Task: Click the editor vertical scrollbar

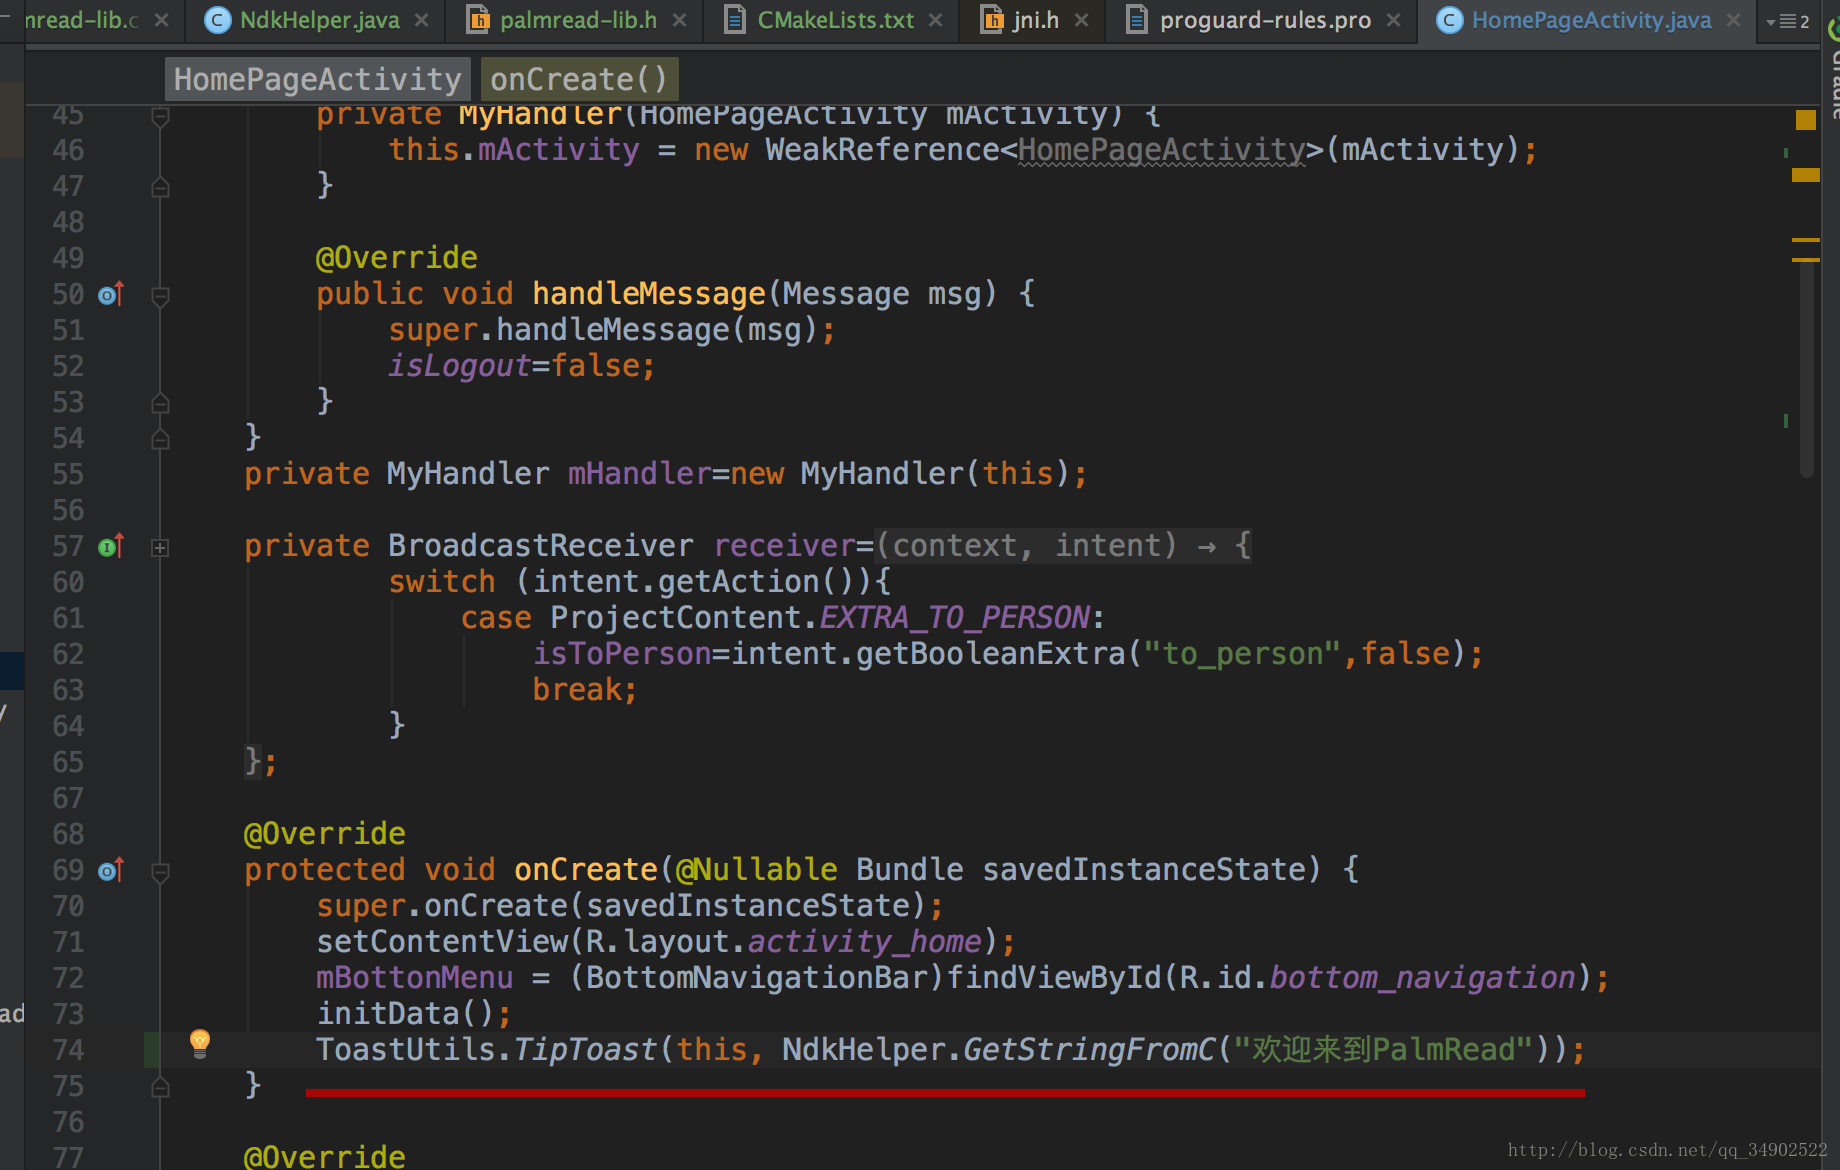Action: click(x=1807, y=370)
